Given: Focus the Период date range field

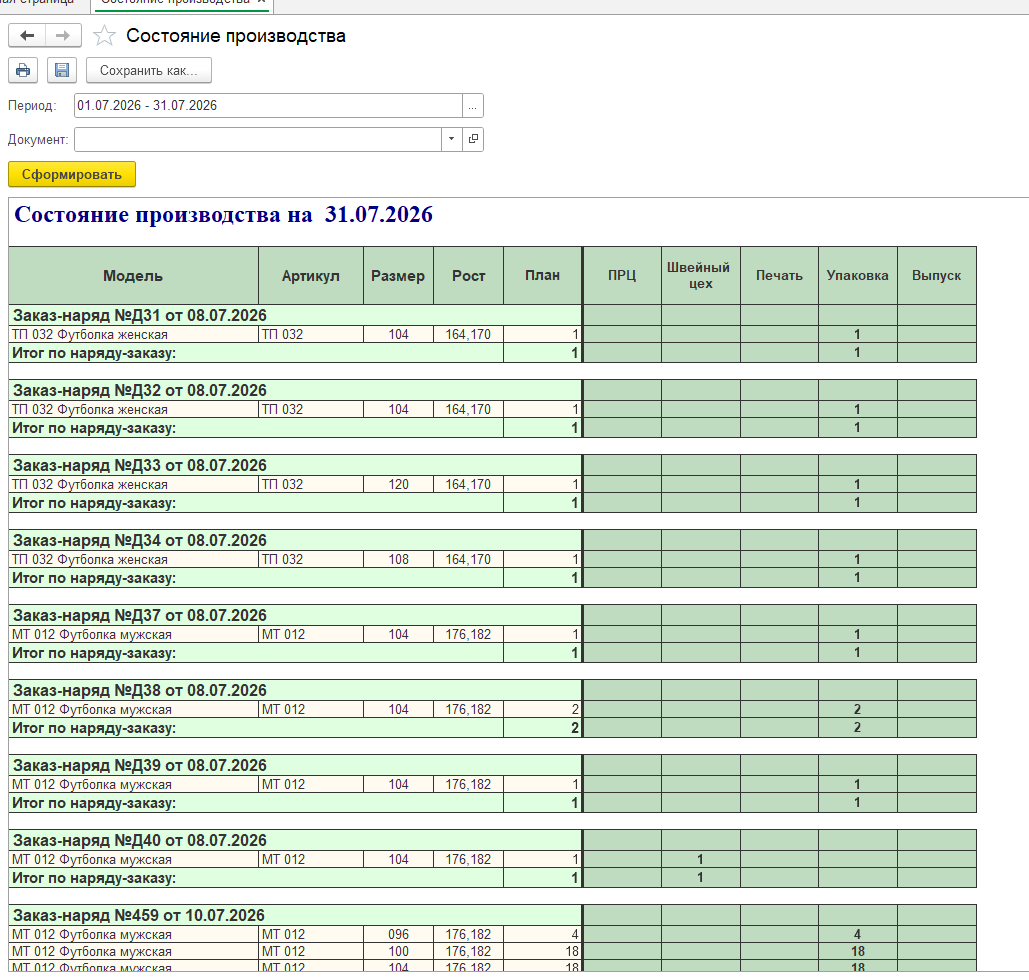Looking at the screenshot, I should [x=268, y=106].
